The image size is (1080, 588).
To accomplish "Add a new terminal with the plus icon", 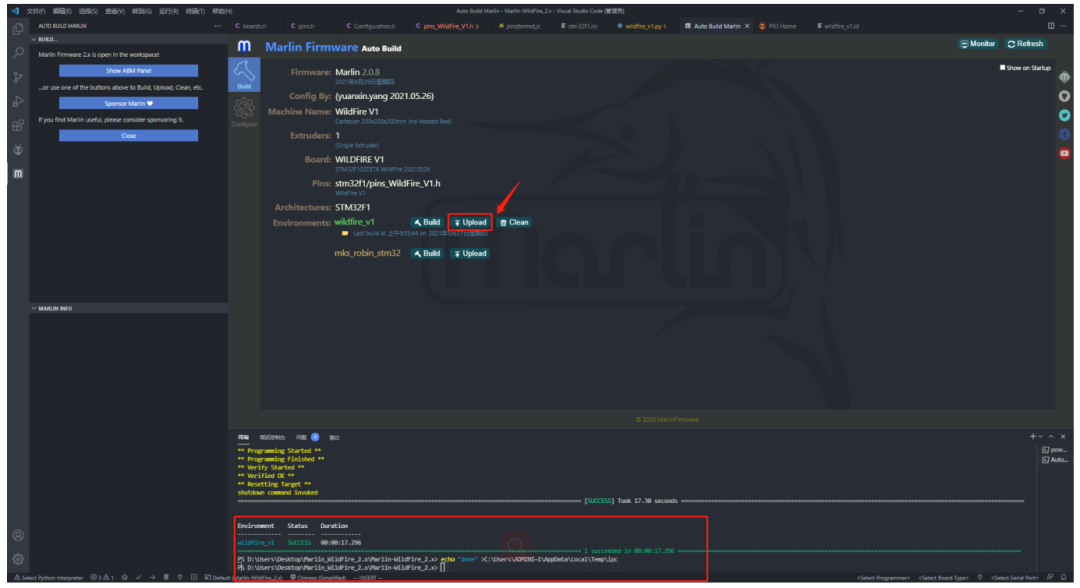I will point(1032,437).
